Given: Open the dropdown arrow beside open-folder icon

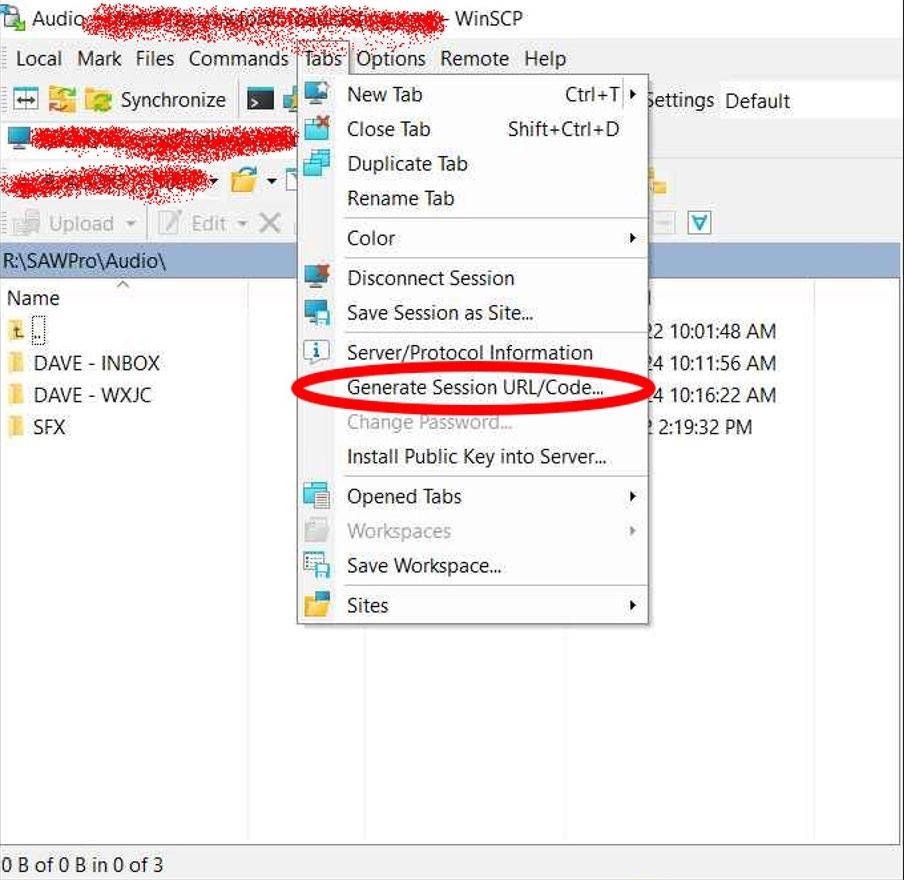Looking at the screenshot, I should pos(272,182).
